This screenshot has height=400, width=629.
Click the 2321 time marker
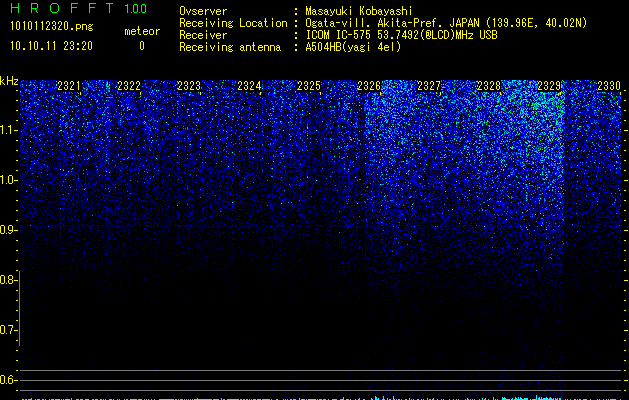click(x=69, y=85)
